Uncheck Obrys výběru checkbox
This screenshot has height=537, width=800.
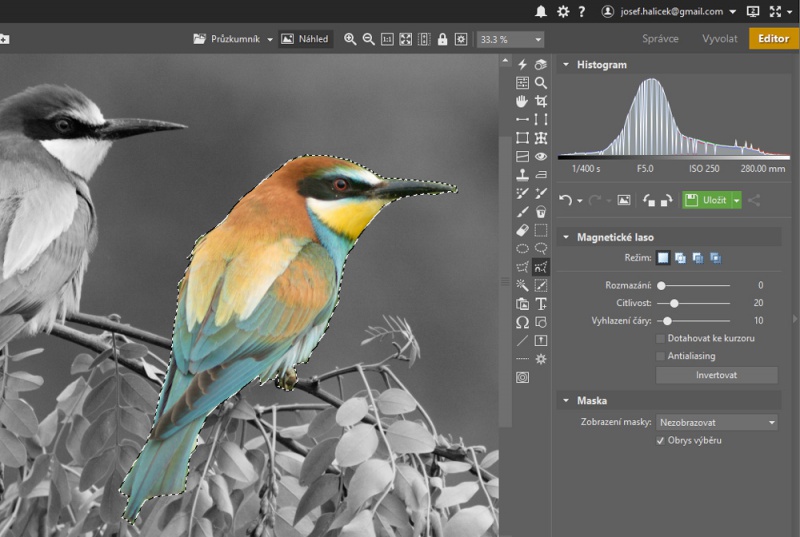pyautogui.click(x=660, y=440)
